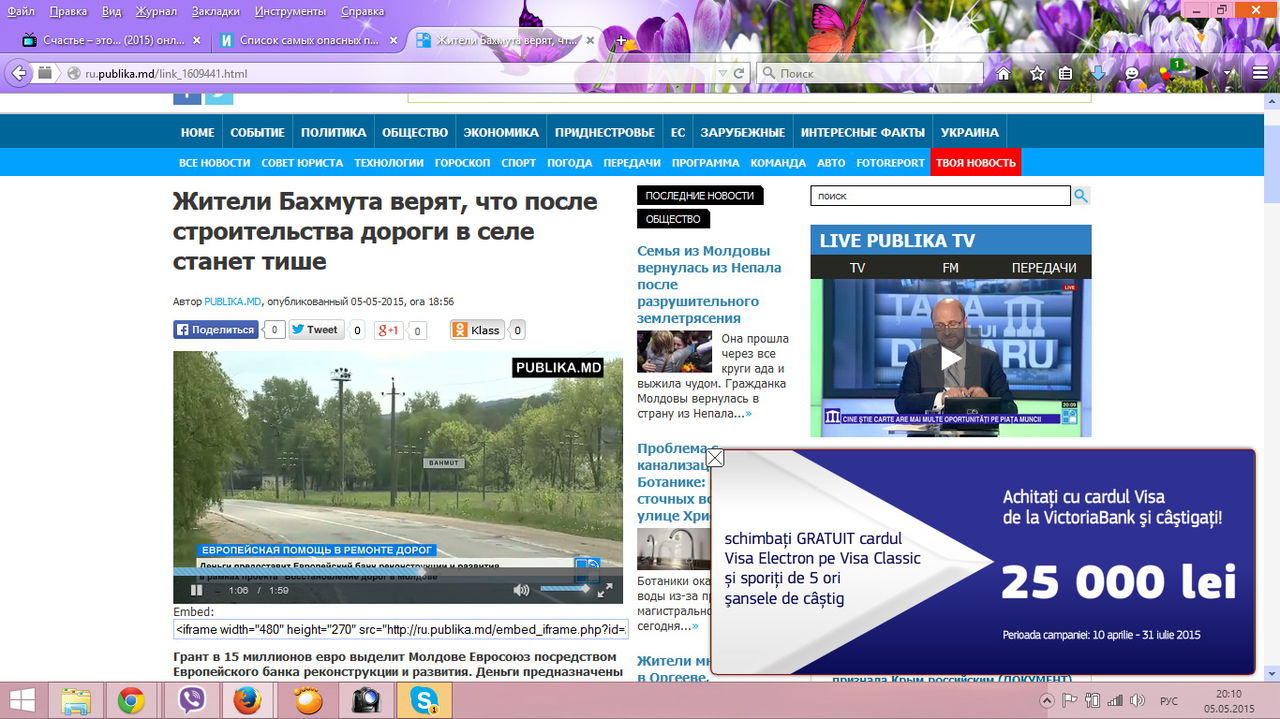Go back with the browser back arrow
Screen dimensions: 1280x719
(x=18, y=73)
